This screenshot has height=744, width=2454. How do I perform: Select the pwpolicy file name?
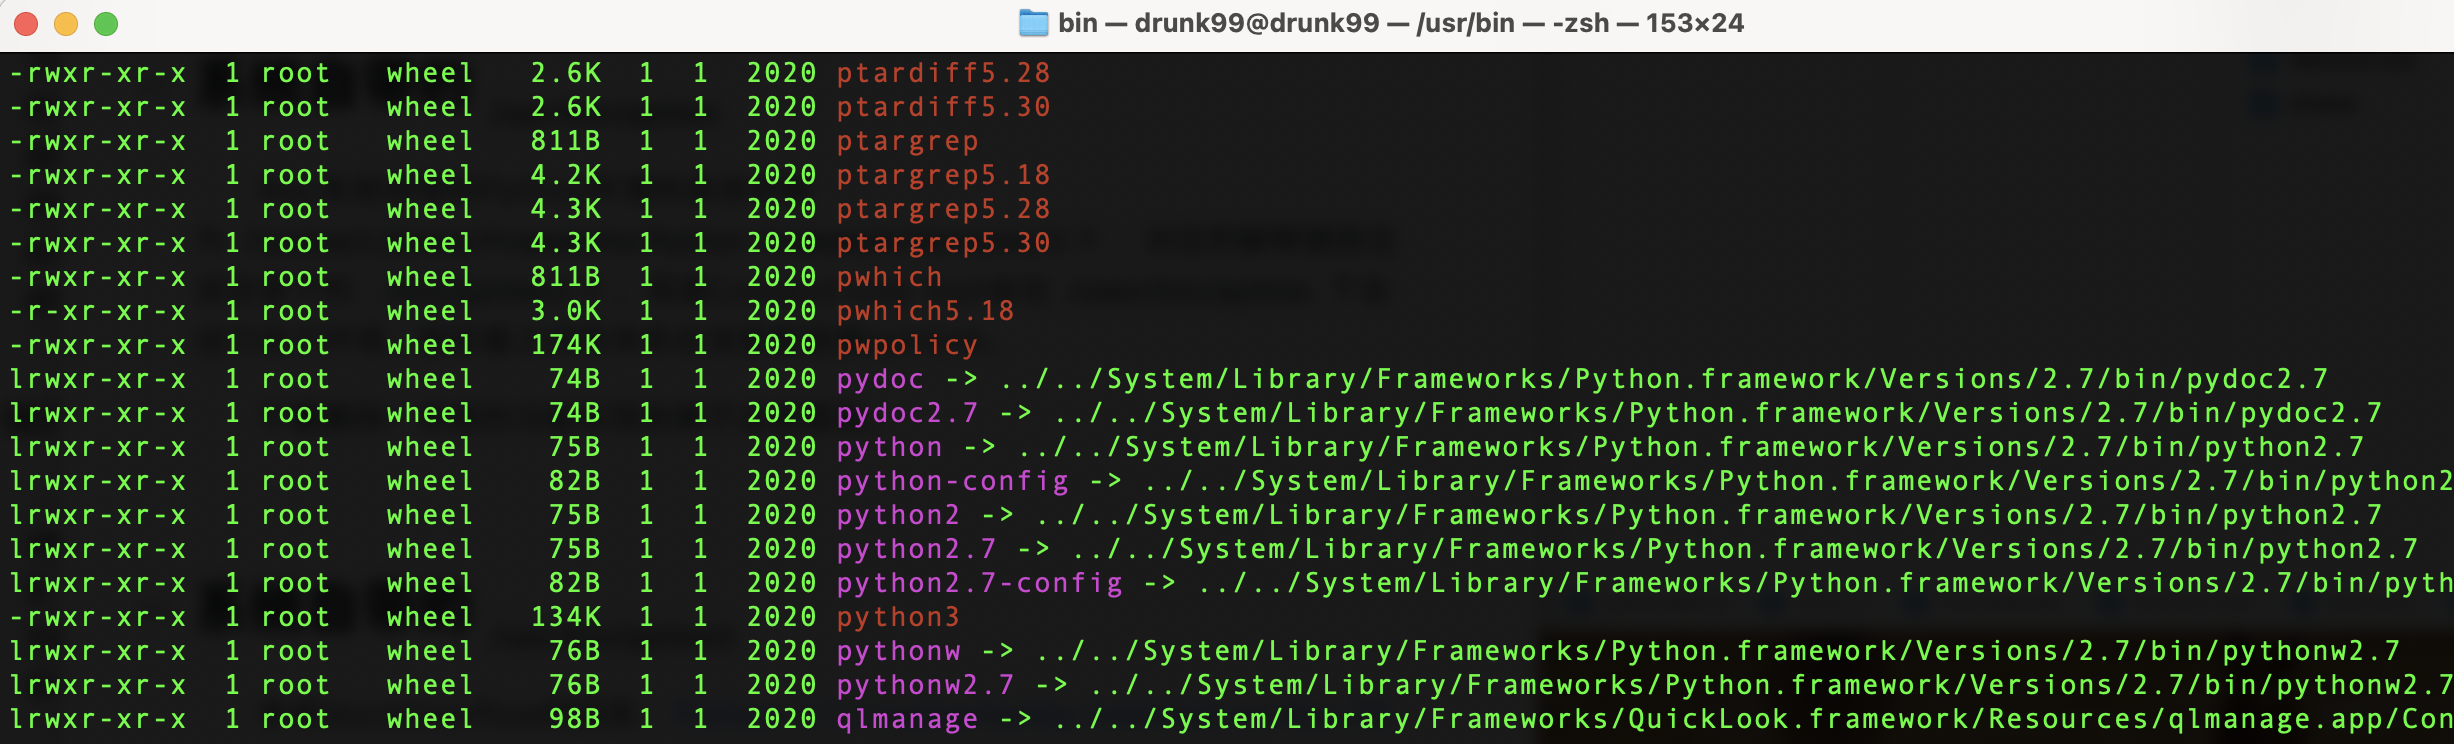pos(907,345)
